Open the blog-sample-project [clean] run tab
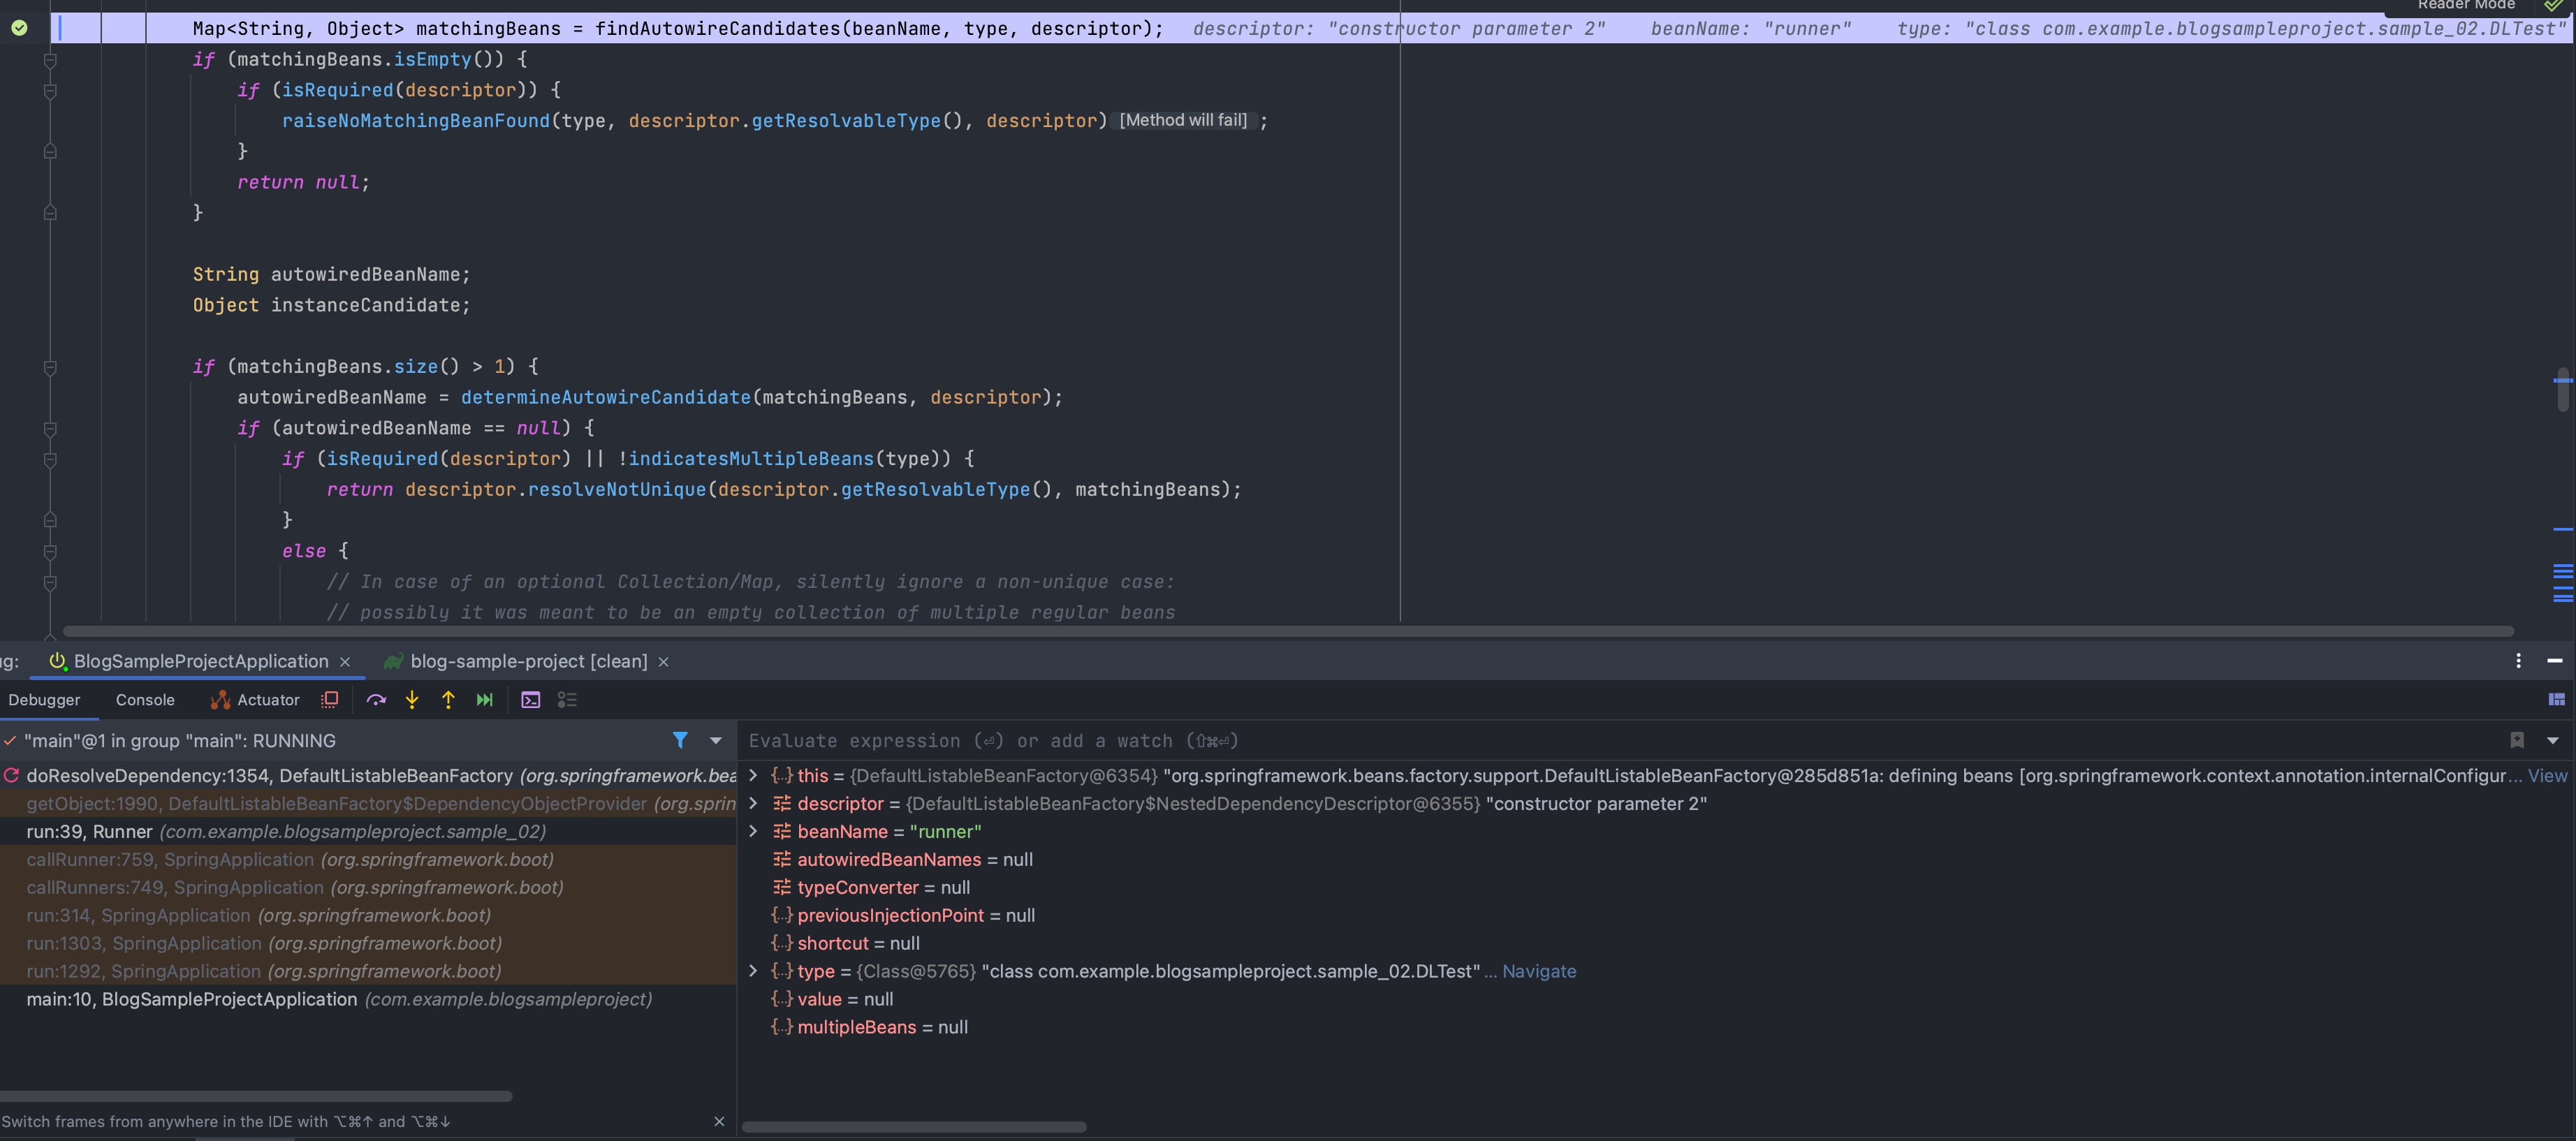Image resolution: width=2576 pixels, height=1141 pixels. coord(528,661)
